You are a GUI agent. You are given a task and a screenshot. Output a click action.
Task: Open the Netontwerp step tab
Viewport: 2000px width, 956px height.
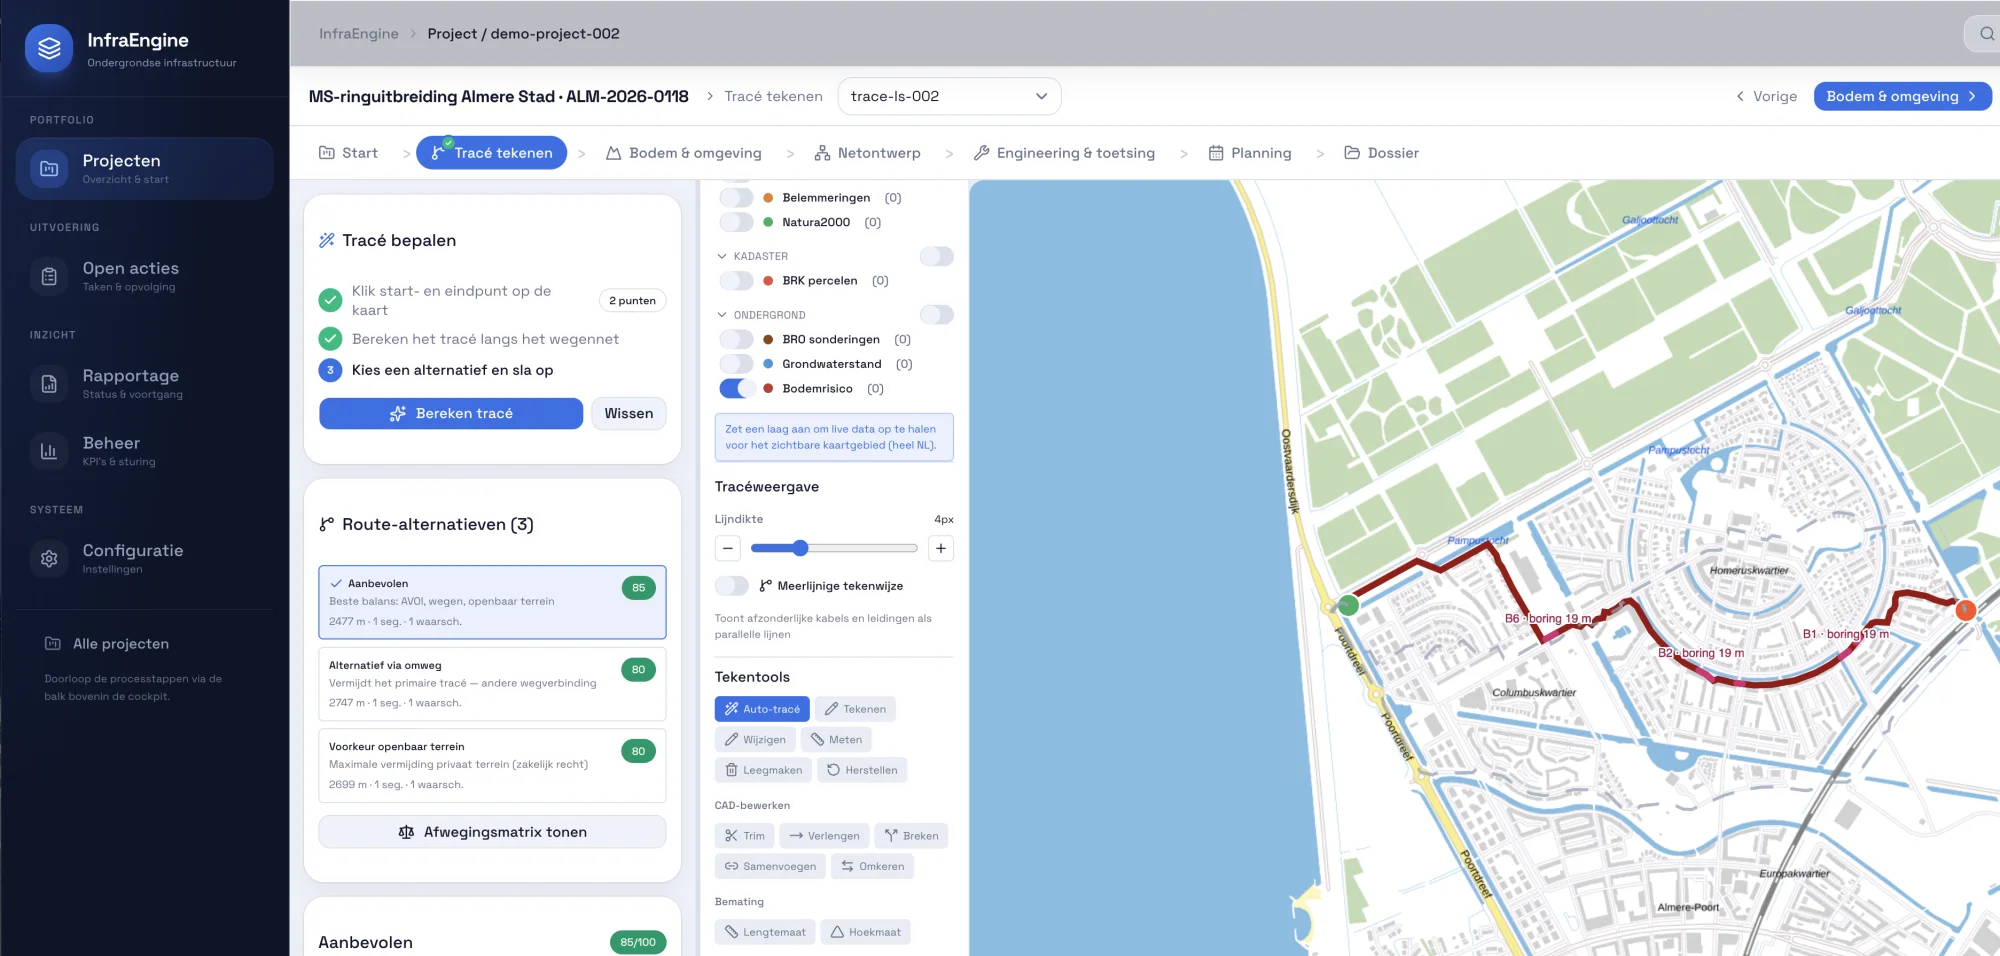867,153
